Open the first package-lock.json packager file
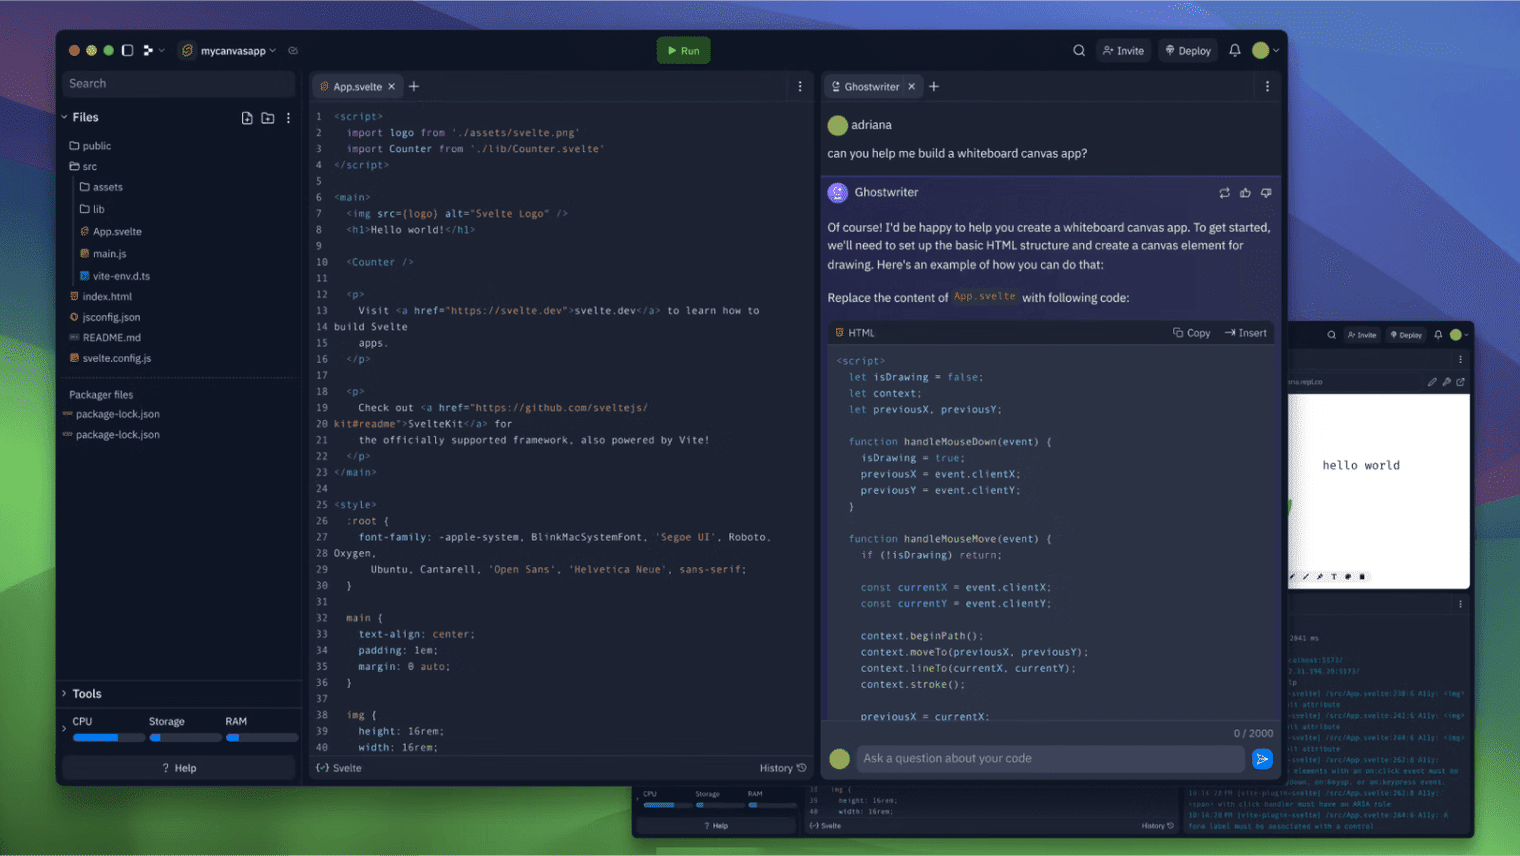Viewport: 1520px width, 856px height. click(111, 414)
